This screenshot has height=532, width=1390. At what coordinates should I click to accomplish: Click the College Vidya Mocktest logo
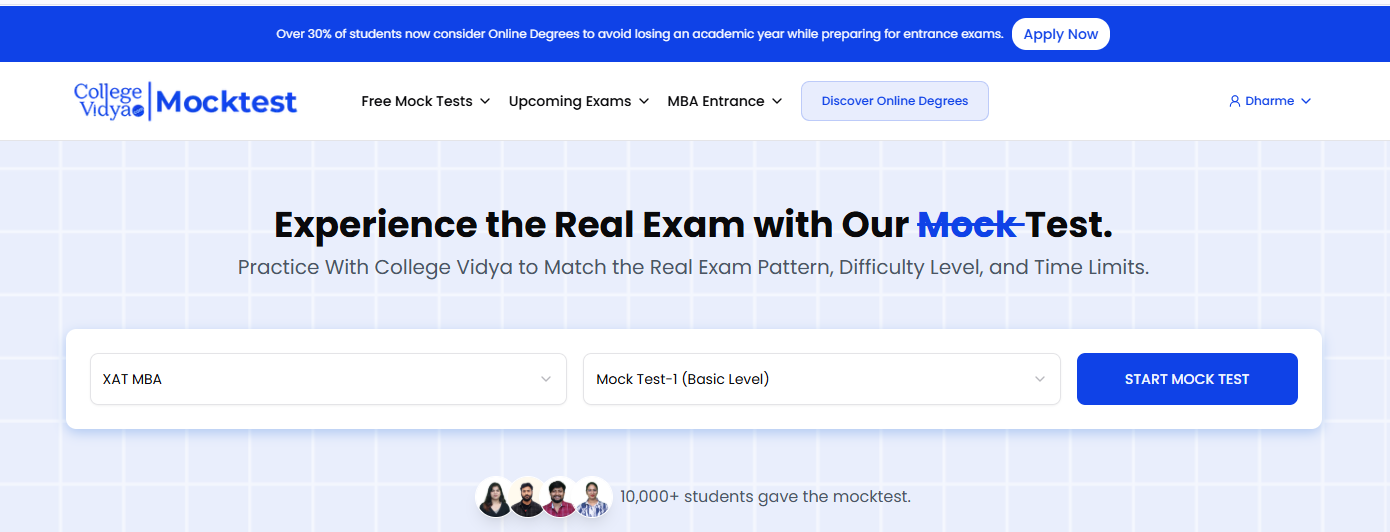tap(185, 101)
